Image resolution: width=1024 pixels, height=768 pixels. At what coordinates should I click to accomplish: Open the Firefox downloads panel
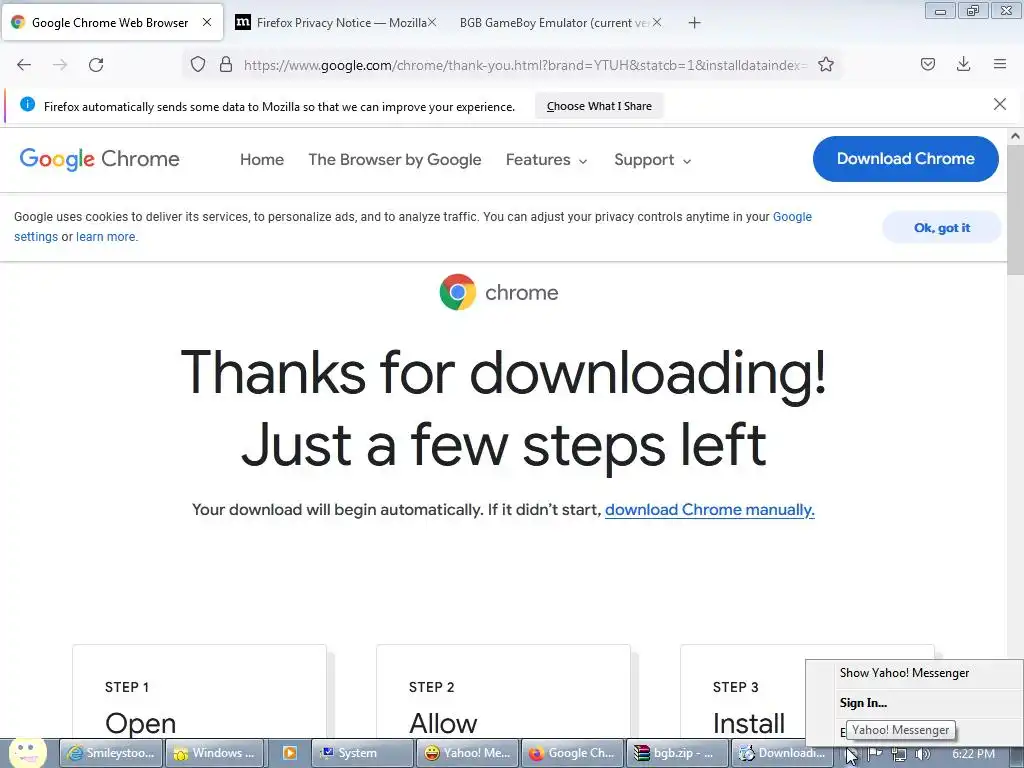[x=963, y=64]
